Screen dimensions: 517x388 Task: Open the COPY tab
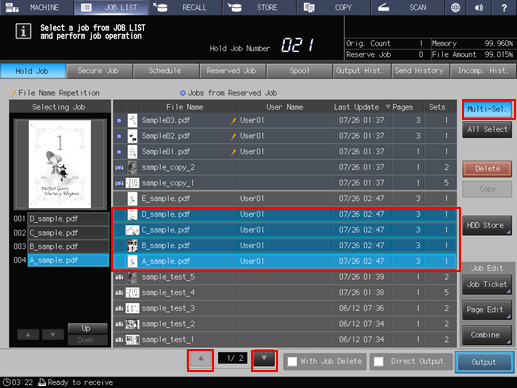click(334, 7)
